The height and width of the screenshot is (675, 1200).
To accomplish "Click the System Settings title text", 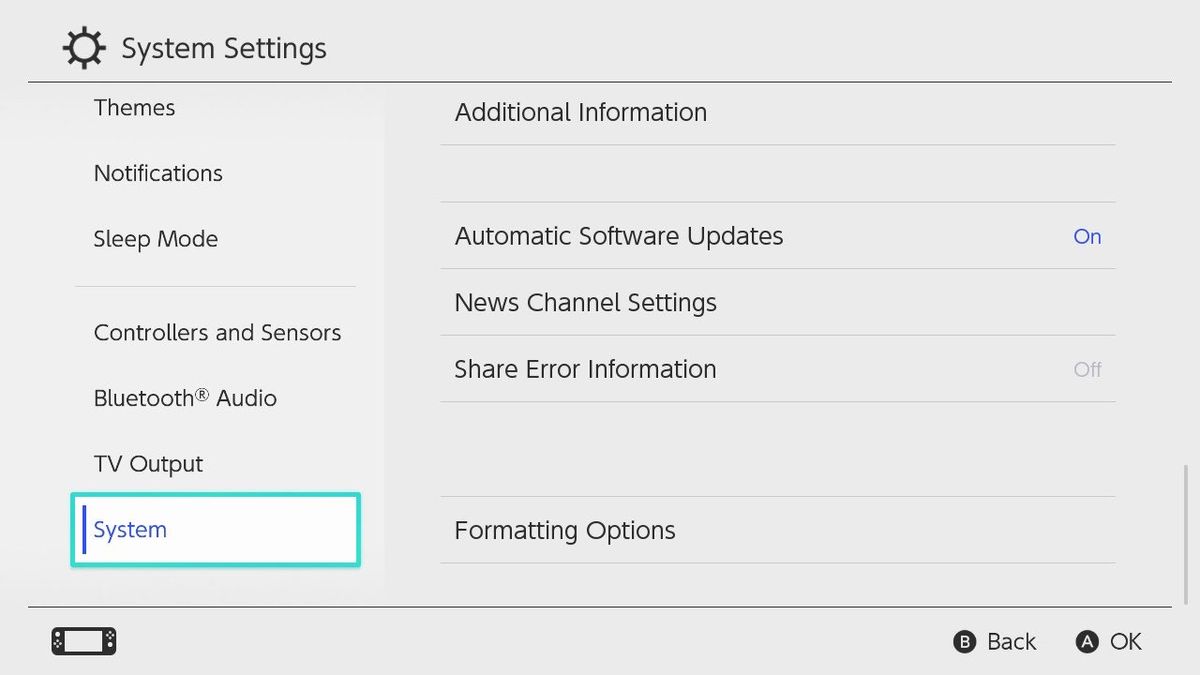I will point(224,47).
